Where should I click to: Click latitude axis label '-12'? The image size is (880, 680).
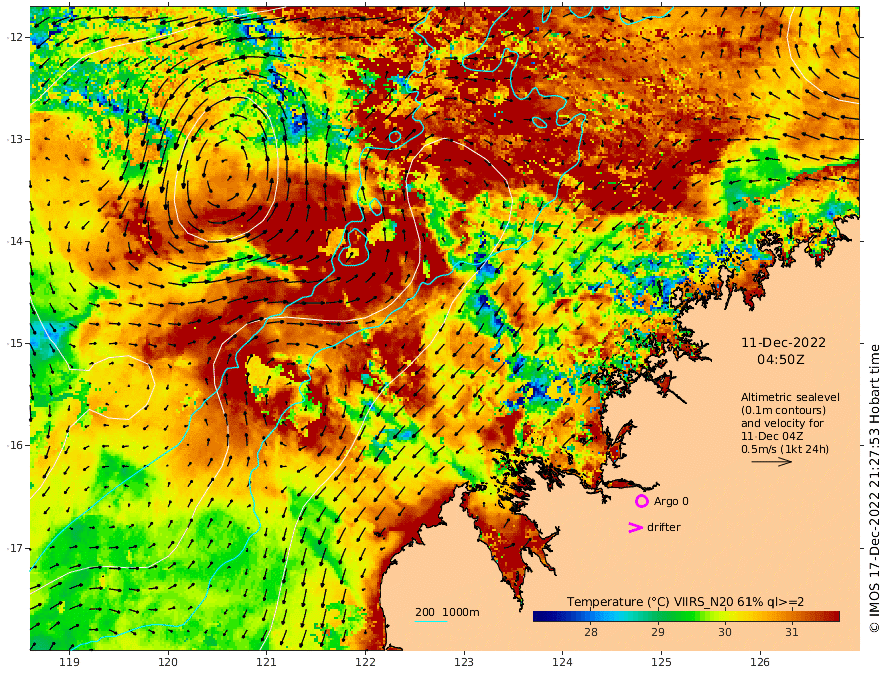[15, 37]
